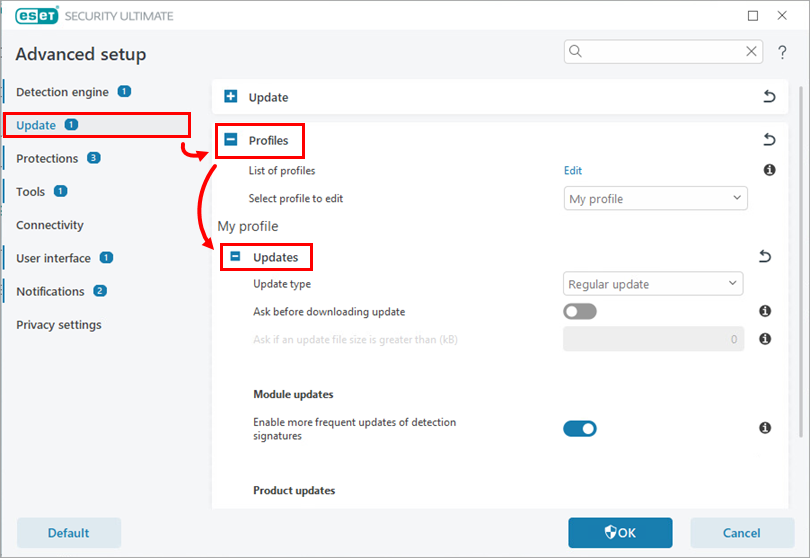Open the Tools category
The image size is (810, 558).
[30, 192]
